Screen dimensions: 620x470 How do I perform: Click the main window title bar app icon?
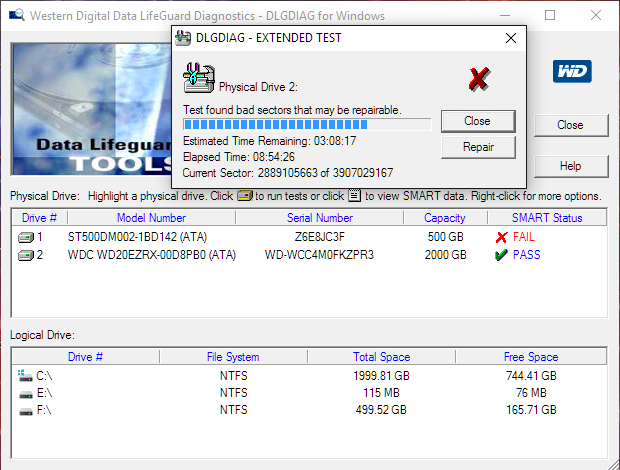[x=17, y=15]
